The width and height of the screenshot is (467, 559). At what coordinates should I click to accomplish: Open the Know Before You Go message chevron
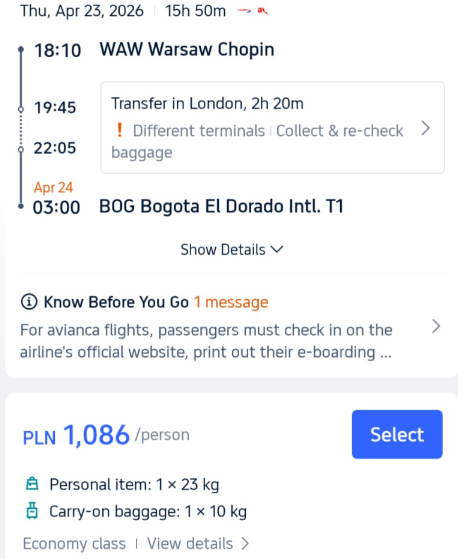point(436,326)
